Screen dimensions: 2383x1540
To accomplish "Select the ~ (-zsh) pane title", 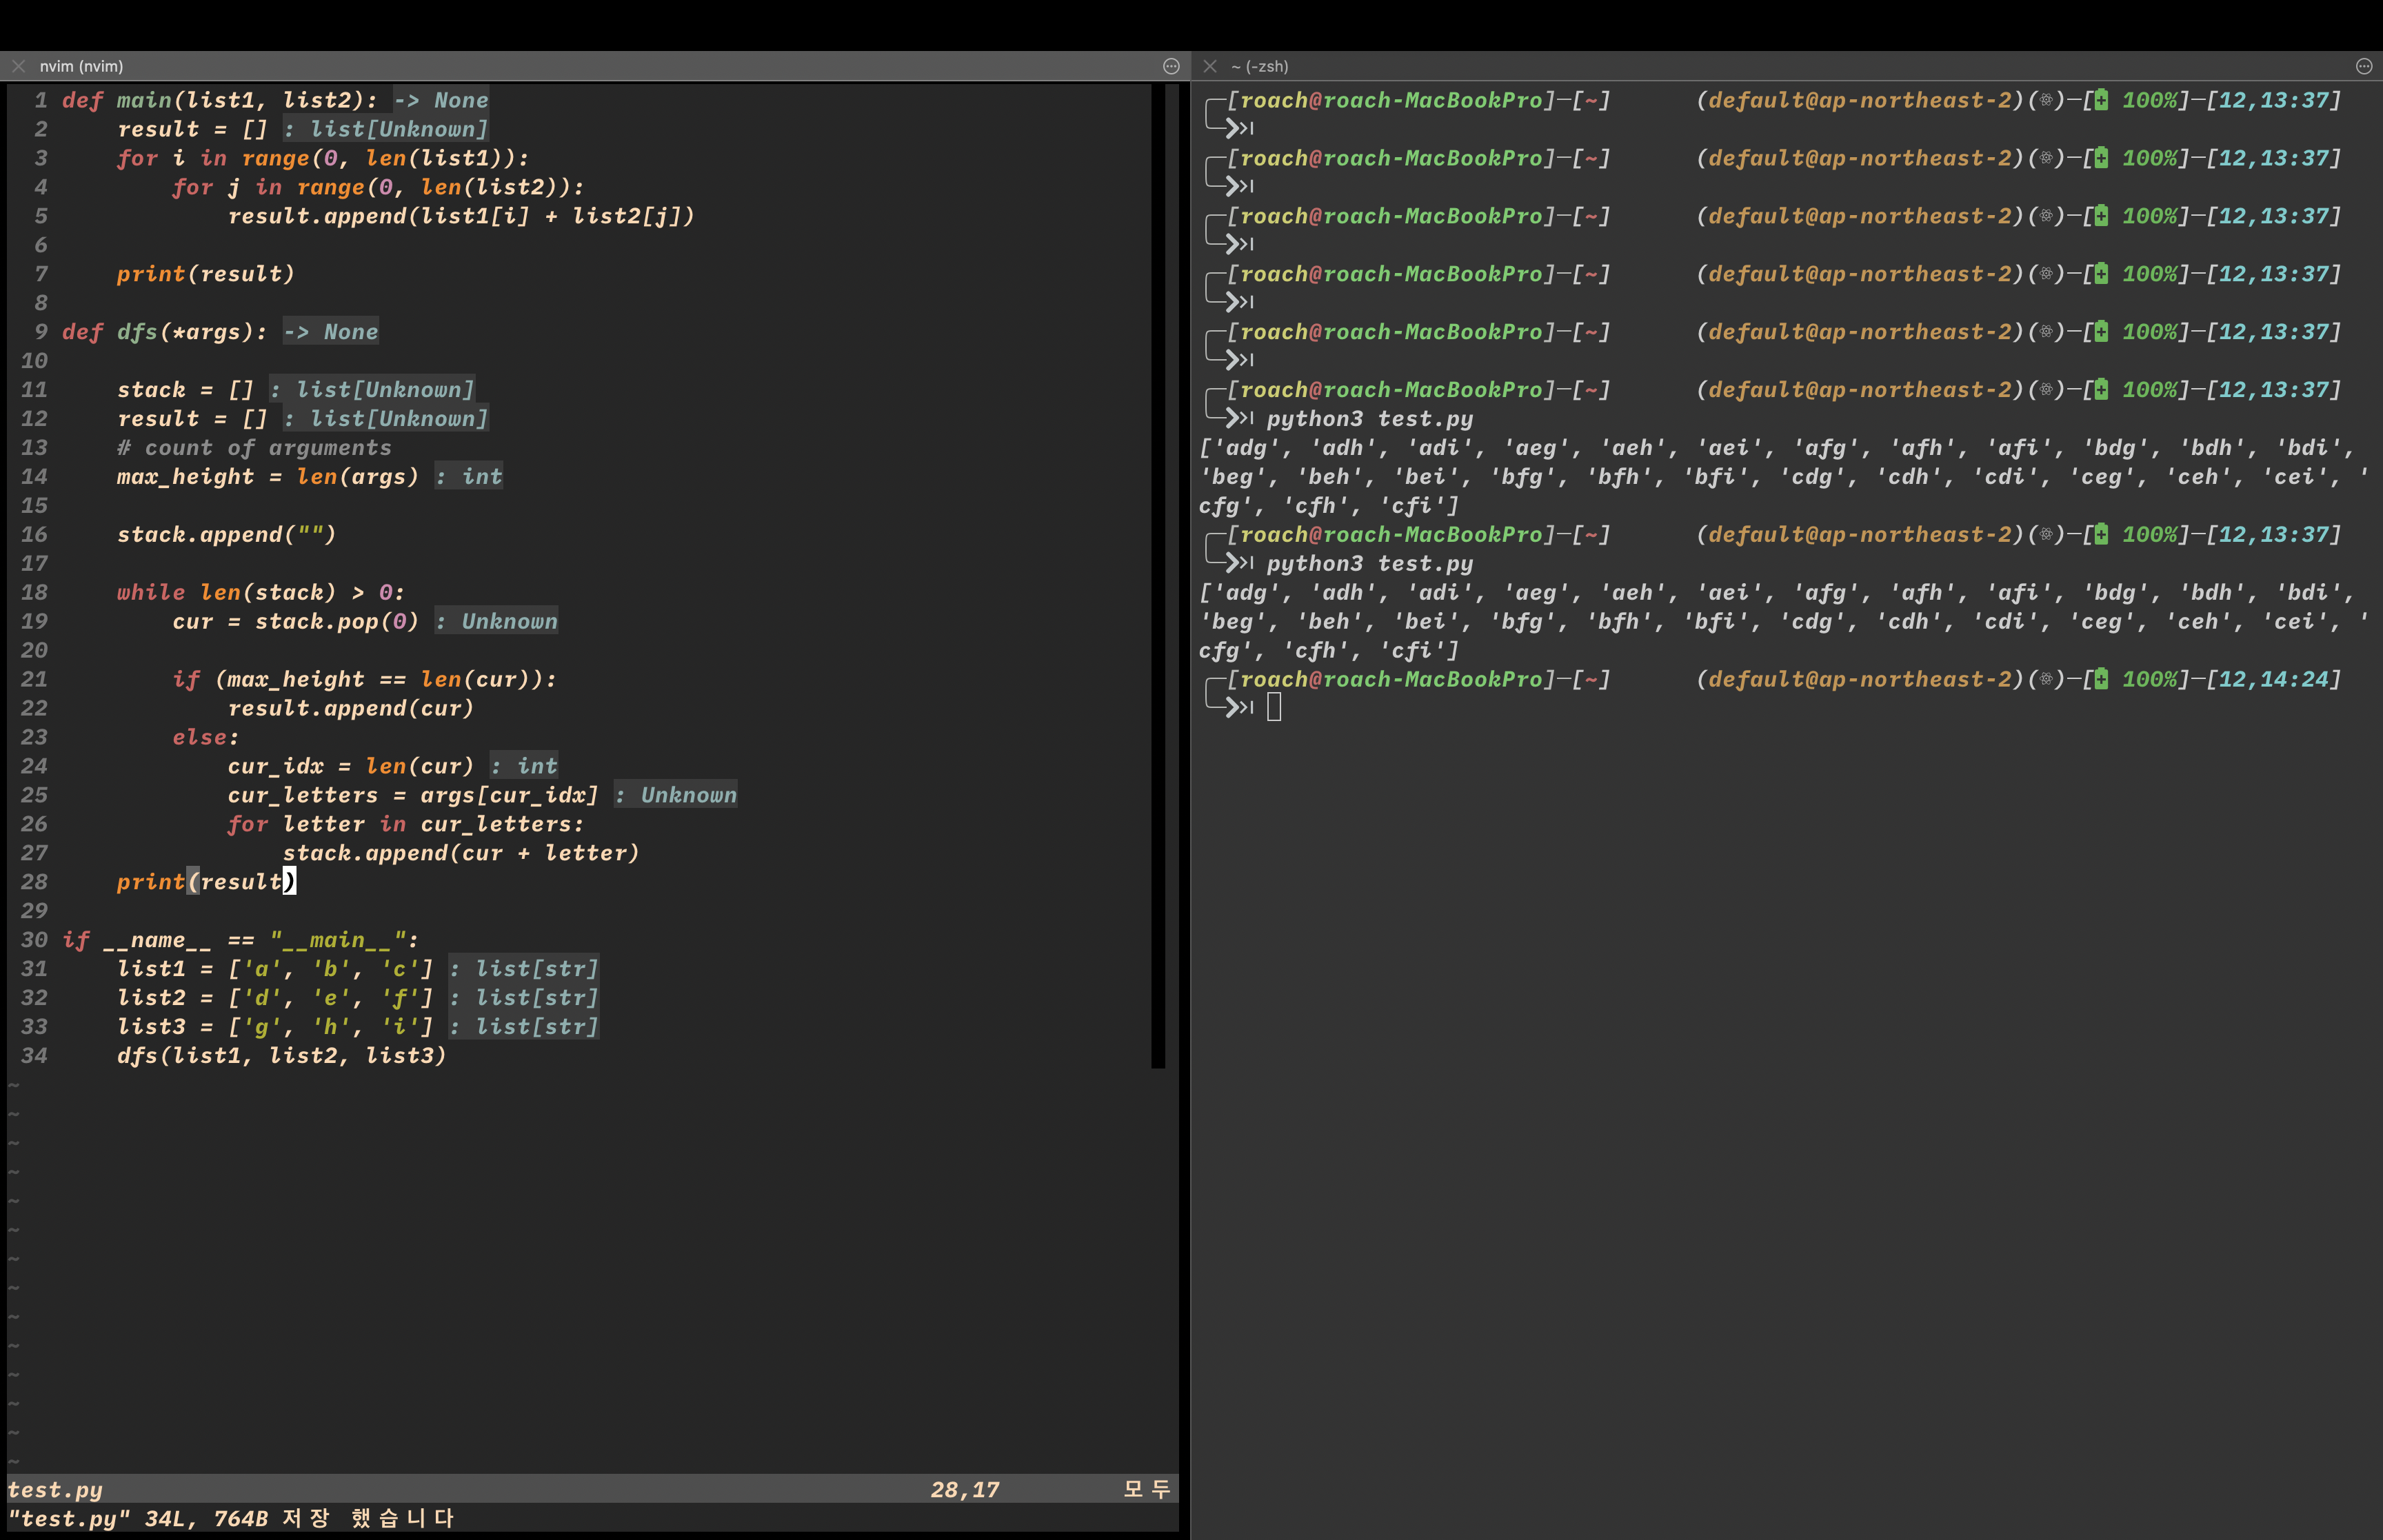I will pos(1259,66).
